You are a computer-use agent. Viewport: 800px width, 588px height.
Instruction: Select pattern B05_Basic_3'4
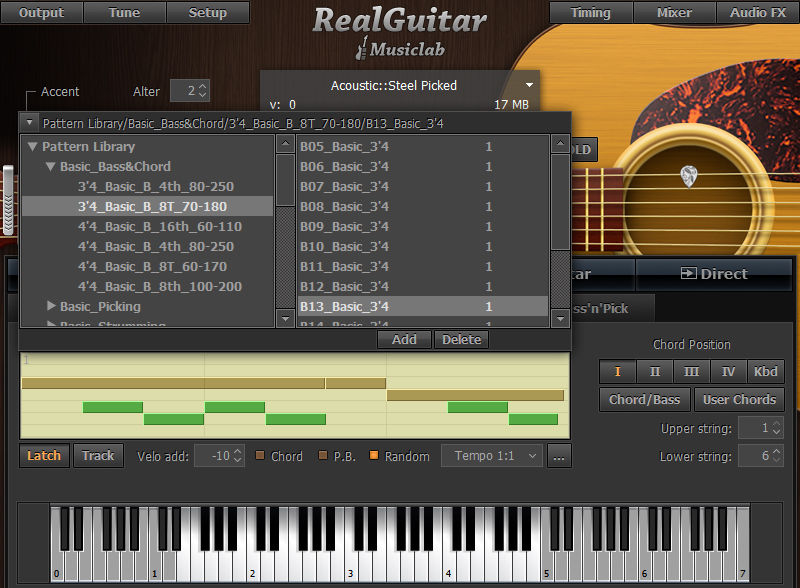pyautogui.click(x=422, y=146)
